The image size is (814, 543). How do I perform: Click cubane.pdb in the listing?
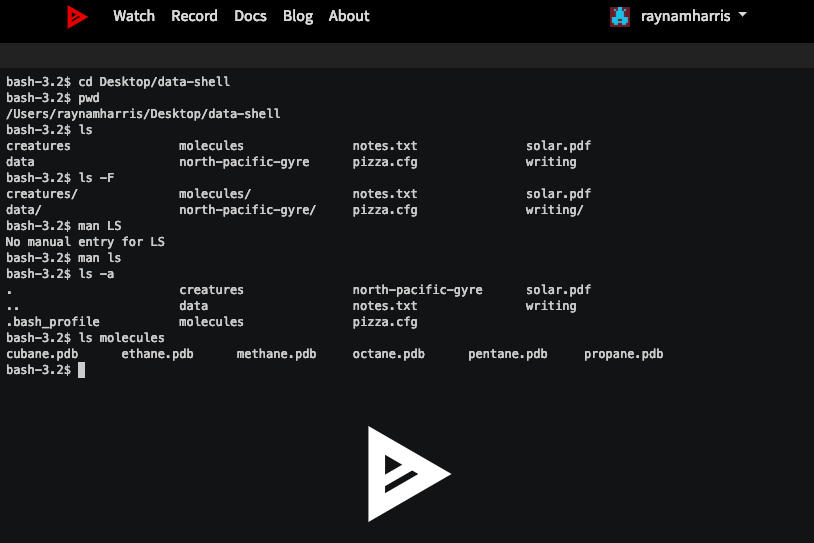(x=42, y=354)
